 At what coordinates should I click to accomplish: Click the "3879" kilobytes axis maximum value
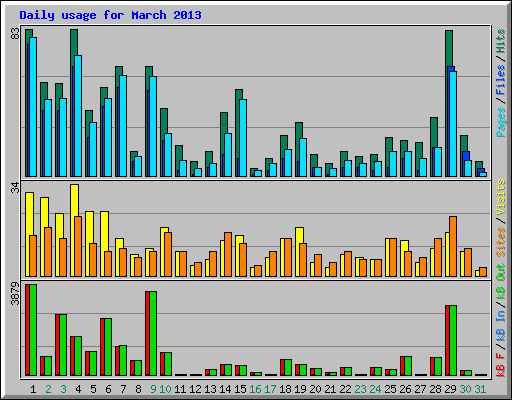click(16, 293)
